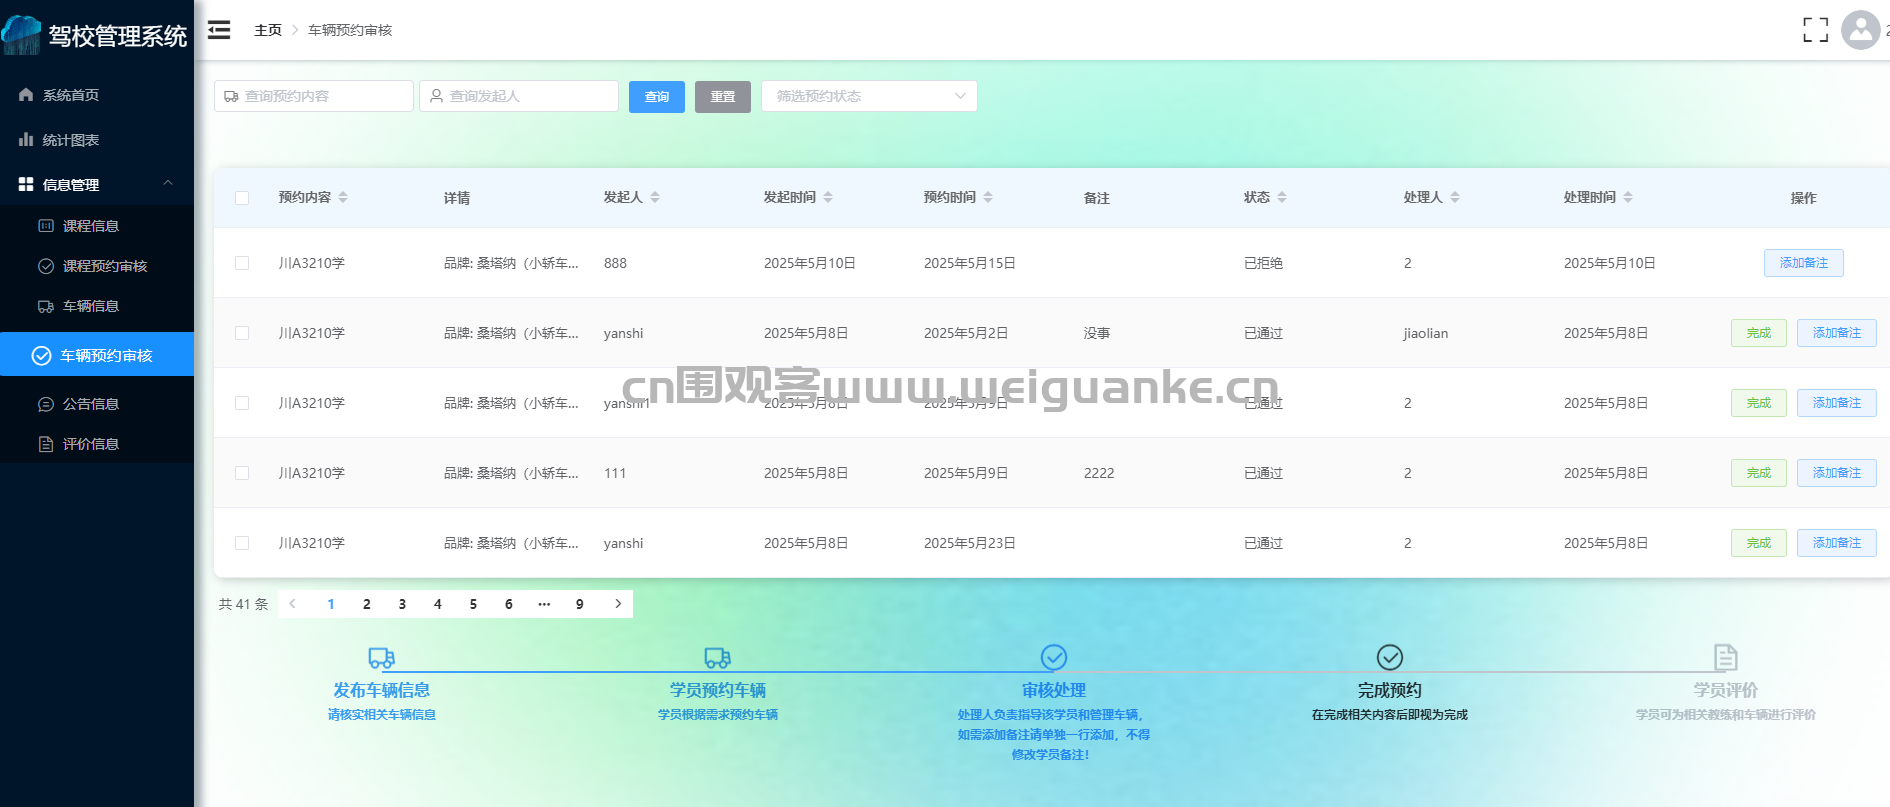The height and width of the screenshot is (807, 1890).
Task: Sort by 状态 column arrows
Action: (1282, 197)
